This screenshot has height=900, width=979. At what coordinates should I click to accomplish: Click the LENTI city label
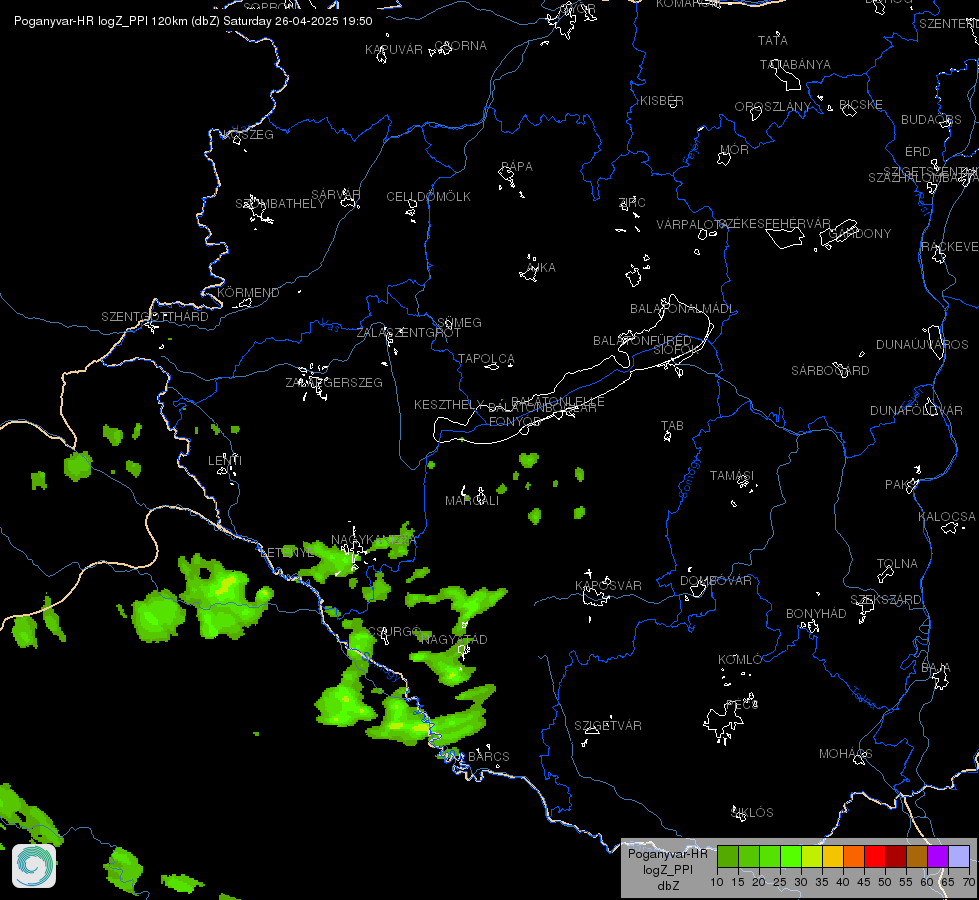(x=225, y=461)
